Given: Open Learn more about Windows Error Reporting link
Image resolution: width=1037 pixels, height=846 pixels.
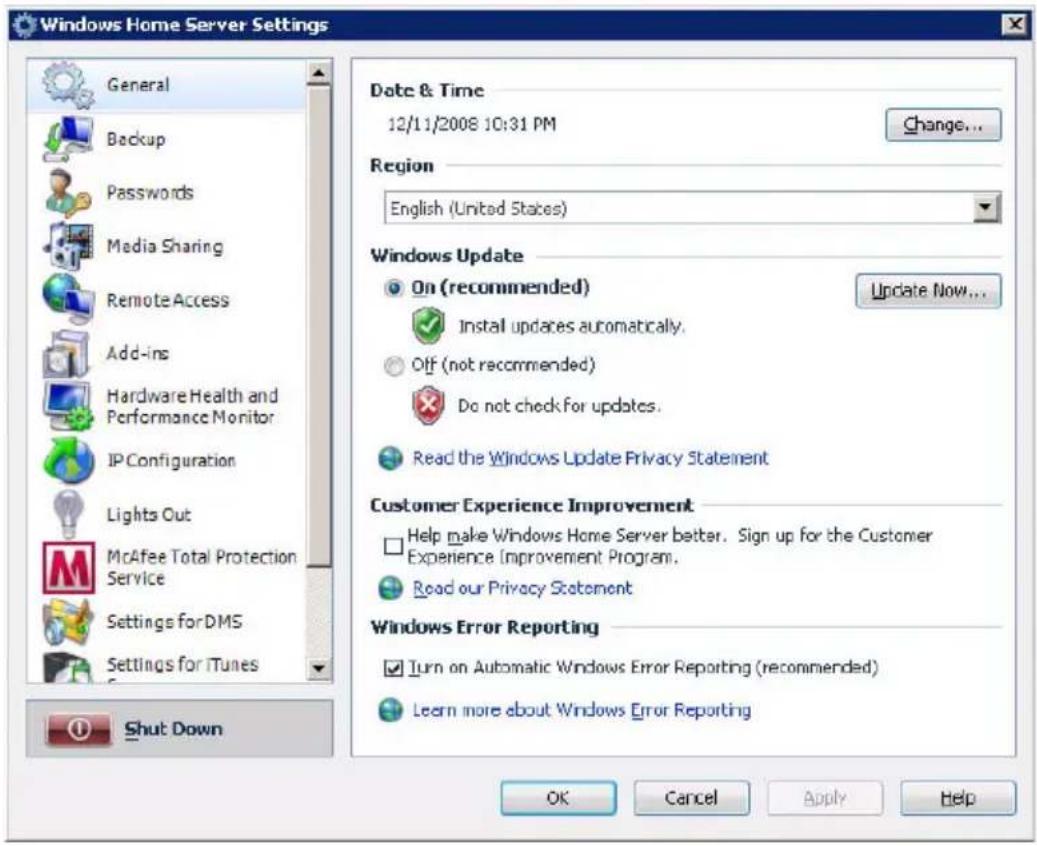Looking at the screenshot, I should click(581, 710).
